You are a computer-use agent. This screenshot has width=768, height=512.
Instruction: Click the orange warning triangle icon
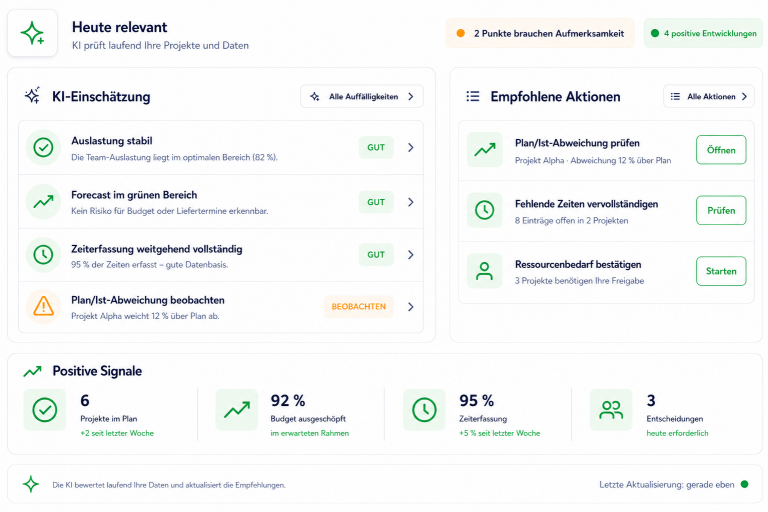(x=43, y=307)
